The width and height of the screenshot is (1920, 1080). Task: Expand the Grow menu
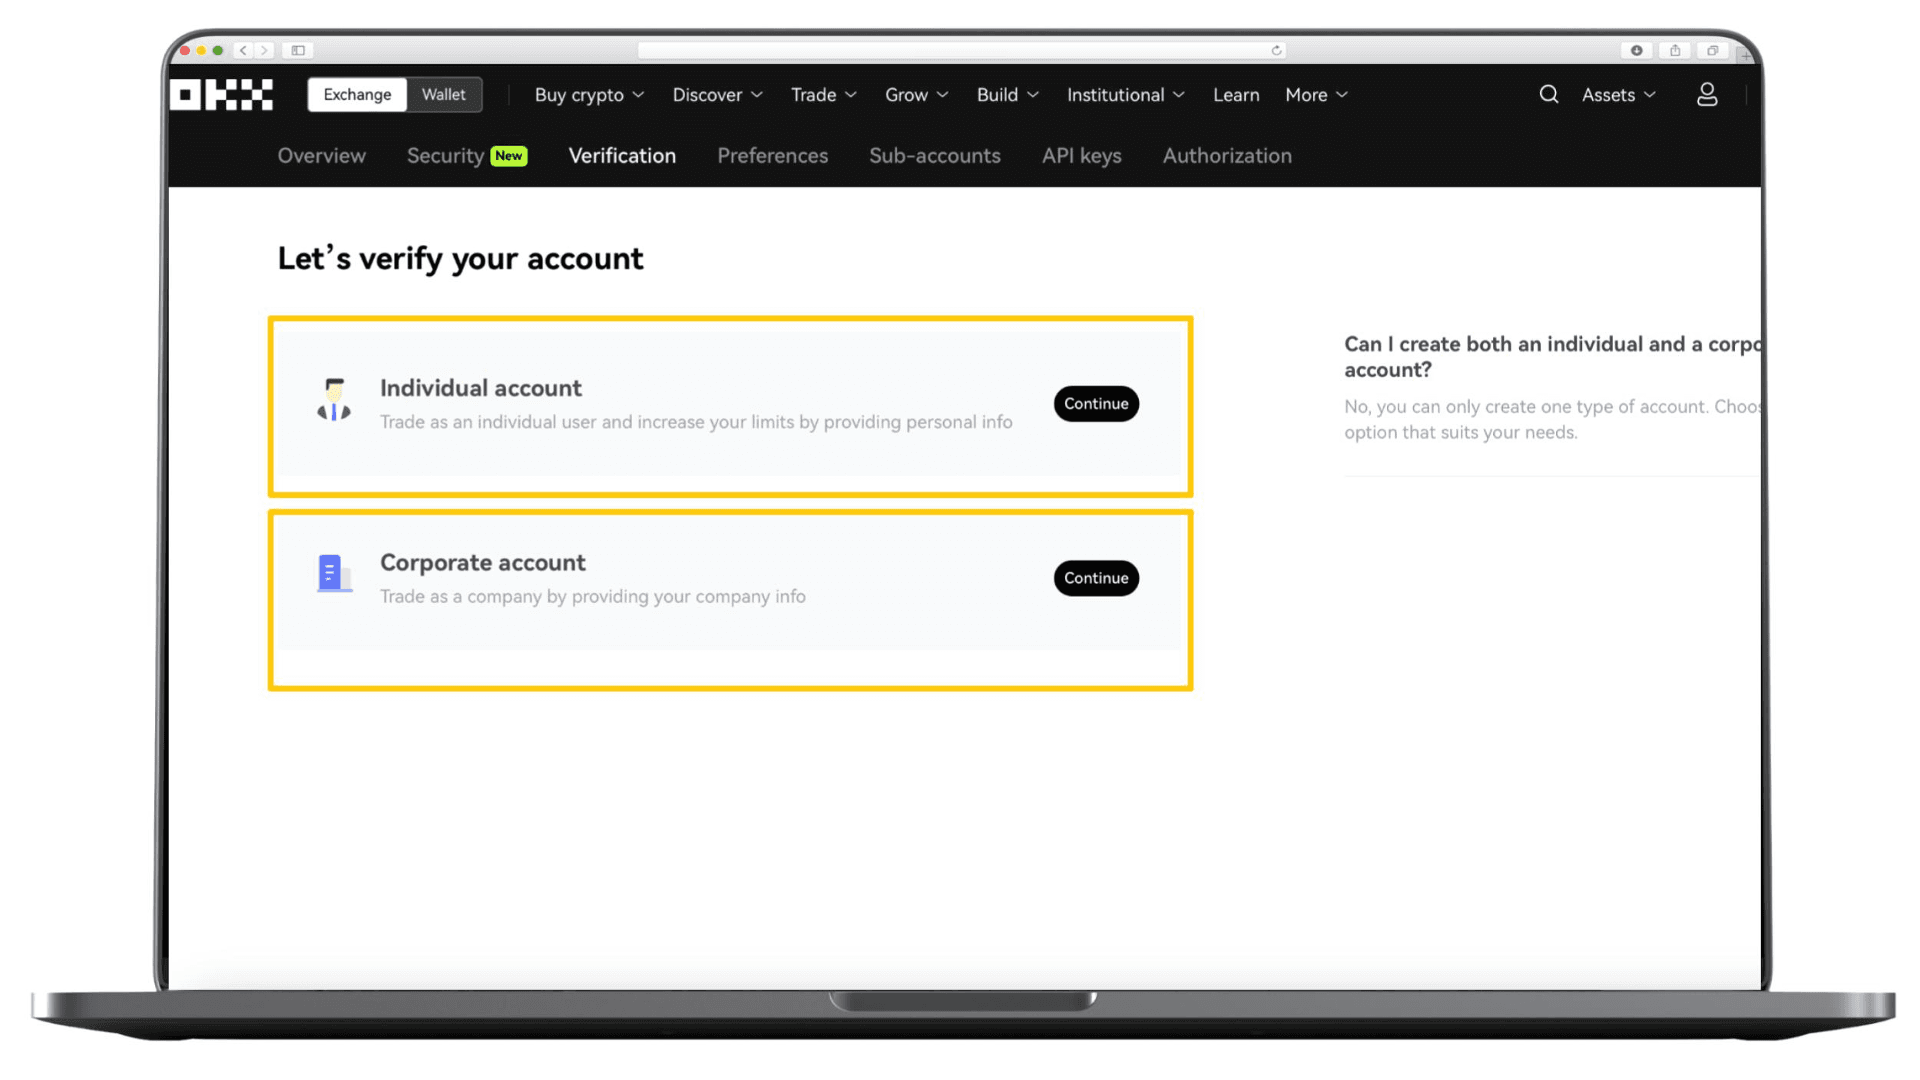[915, 94]
